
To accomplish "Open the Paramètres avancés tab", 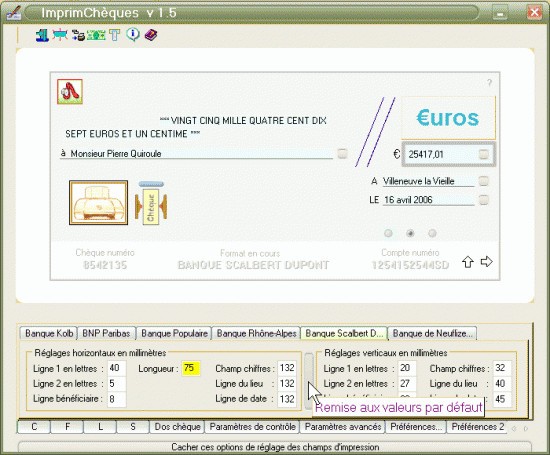I will 343,427.
